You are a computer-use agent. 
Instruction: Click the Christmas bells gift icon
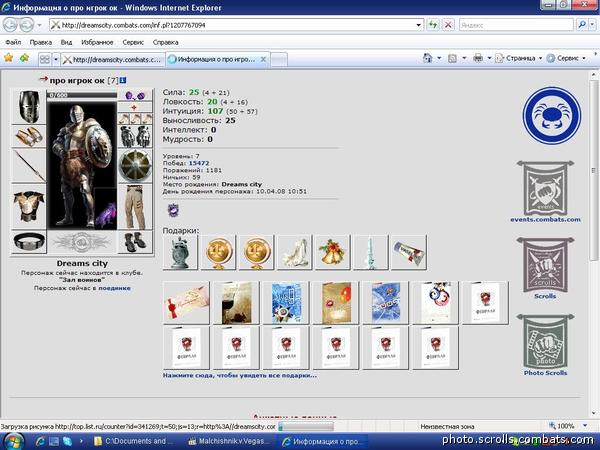coord(332,252)
